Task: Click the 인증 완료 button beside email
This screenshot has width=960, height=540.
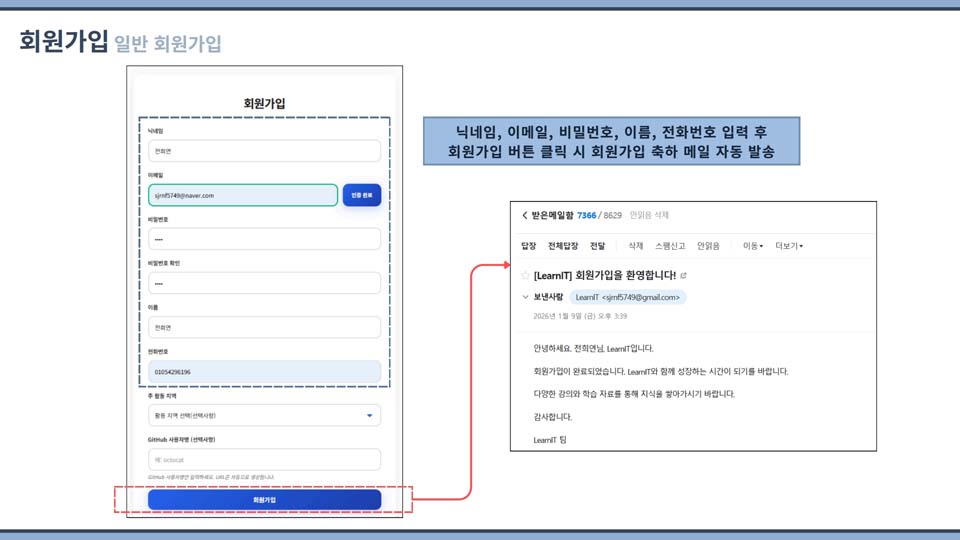Action: (361, 195)
